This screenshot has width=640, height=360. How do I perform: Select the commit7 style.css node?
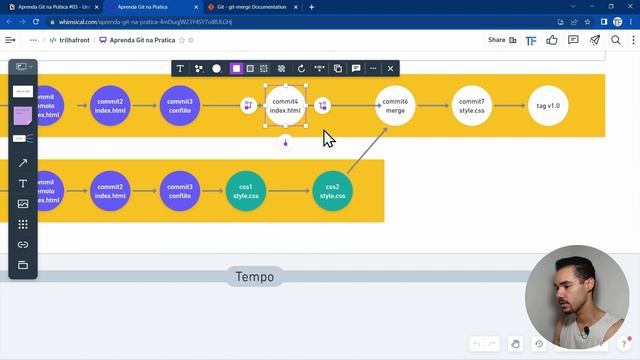click(x=471, y=106)
